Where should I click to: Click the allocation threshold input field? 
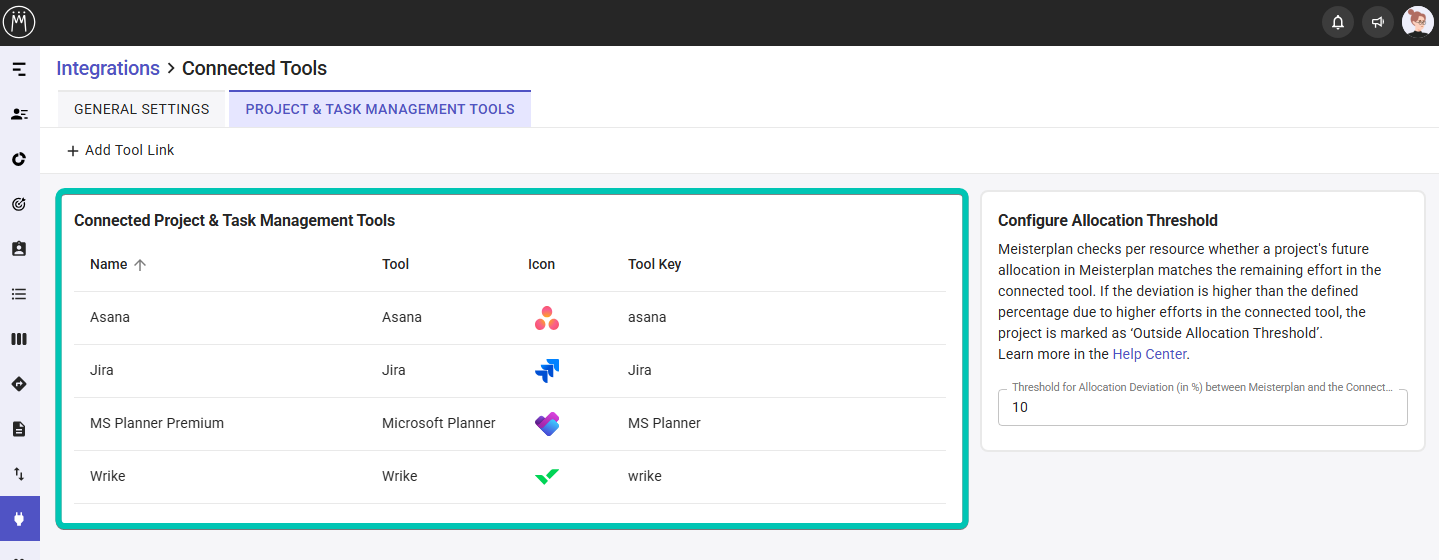coord(1202,407)
